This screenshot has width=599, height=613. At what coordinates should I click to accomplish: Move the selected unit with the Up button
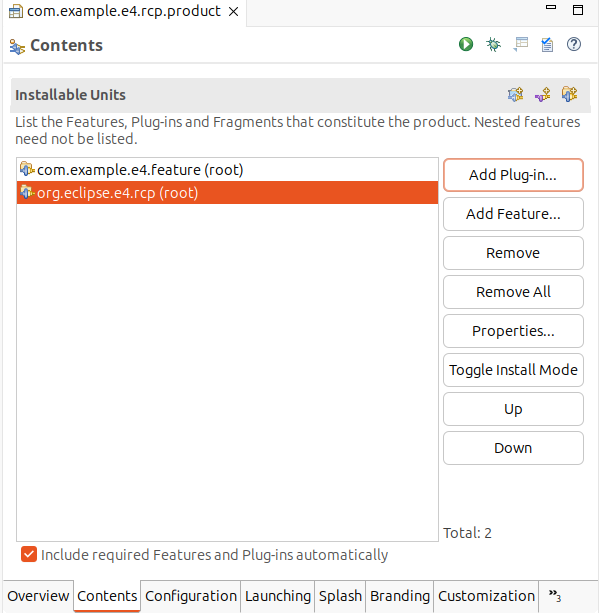(x=513, y=409)
